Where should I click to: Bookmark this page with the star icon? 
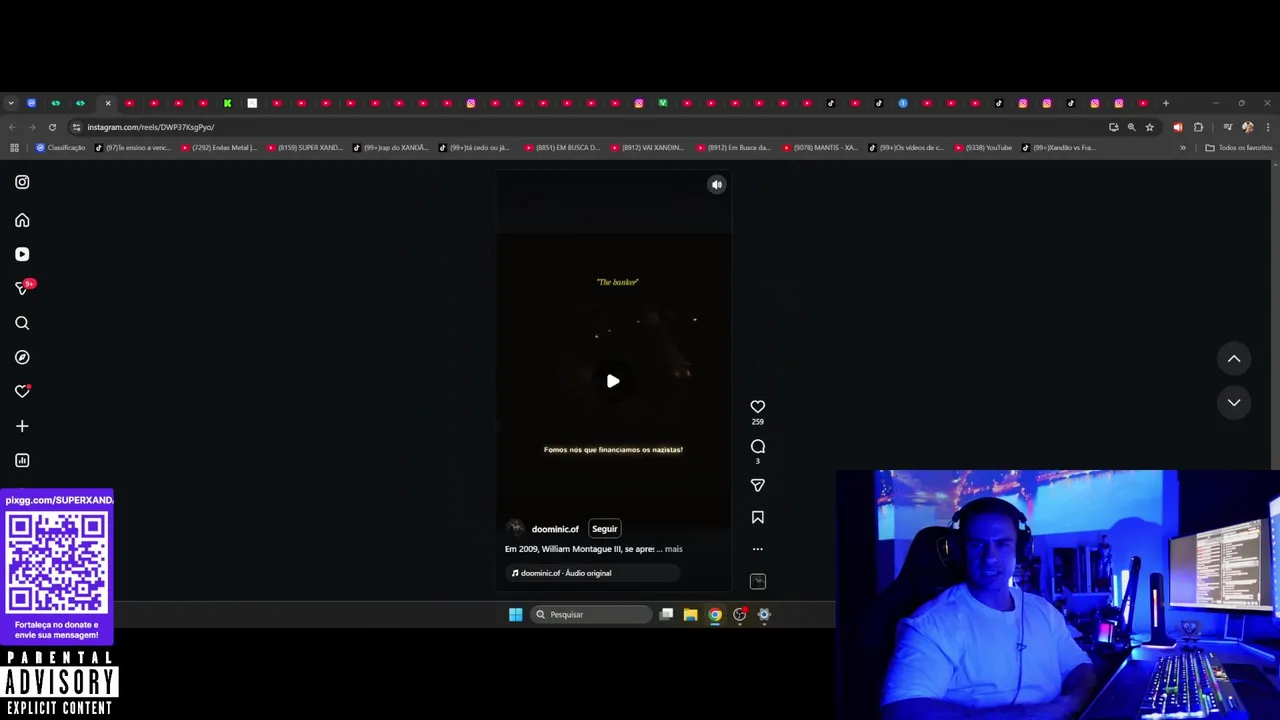click(1149, 127)
